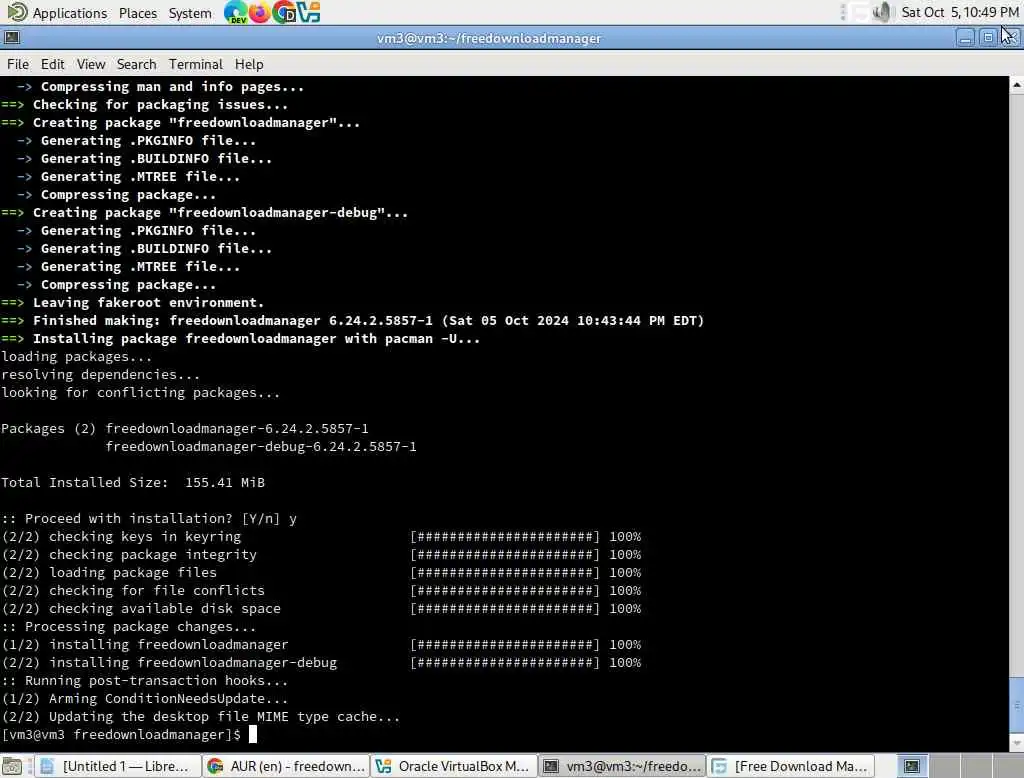Viewport: 1024px width, 778px height.
Task: Launch Firefox from the top panel
Action: click(x=259, y=12)
